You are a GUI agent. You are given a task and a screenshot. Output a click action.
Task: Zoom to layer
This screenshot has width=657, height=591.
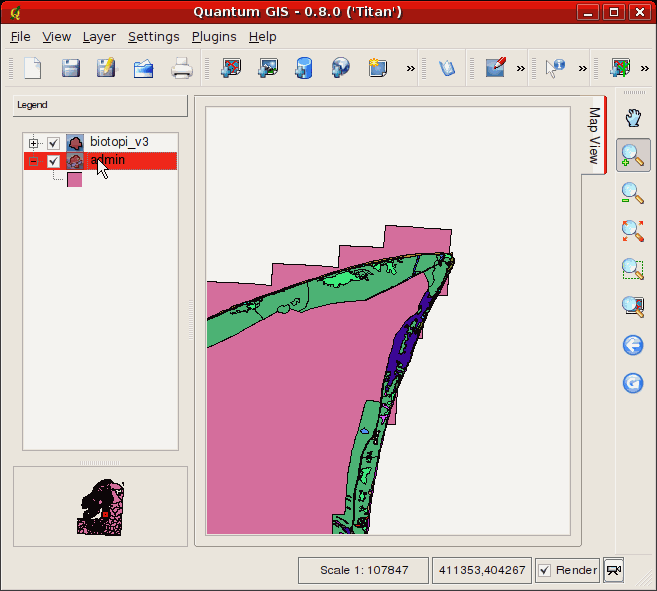[633, 306]
